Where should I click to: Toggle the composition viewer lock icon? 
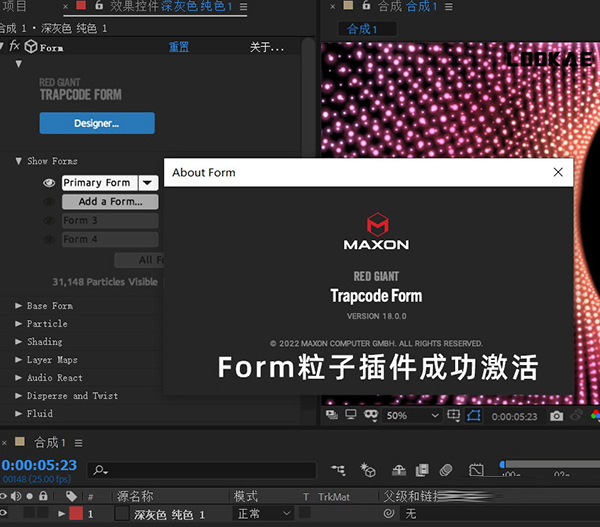(x=366, y=5)
